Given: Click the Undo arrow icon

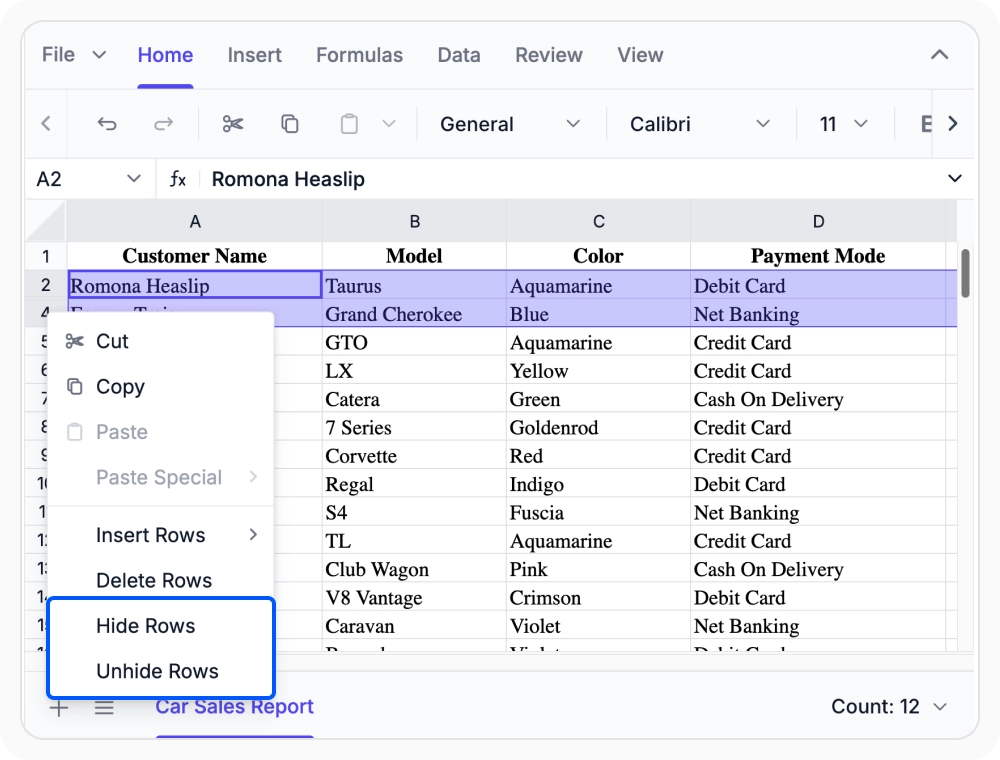Looking at the screenshot, I should (107, 124).
